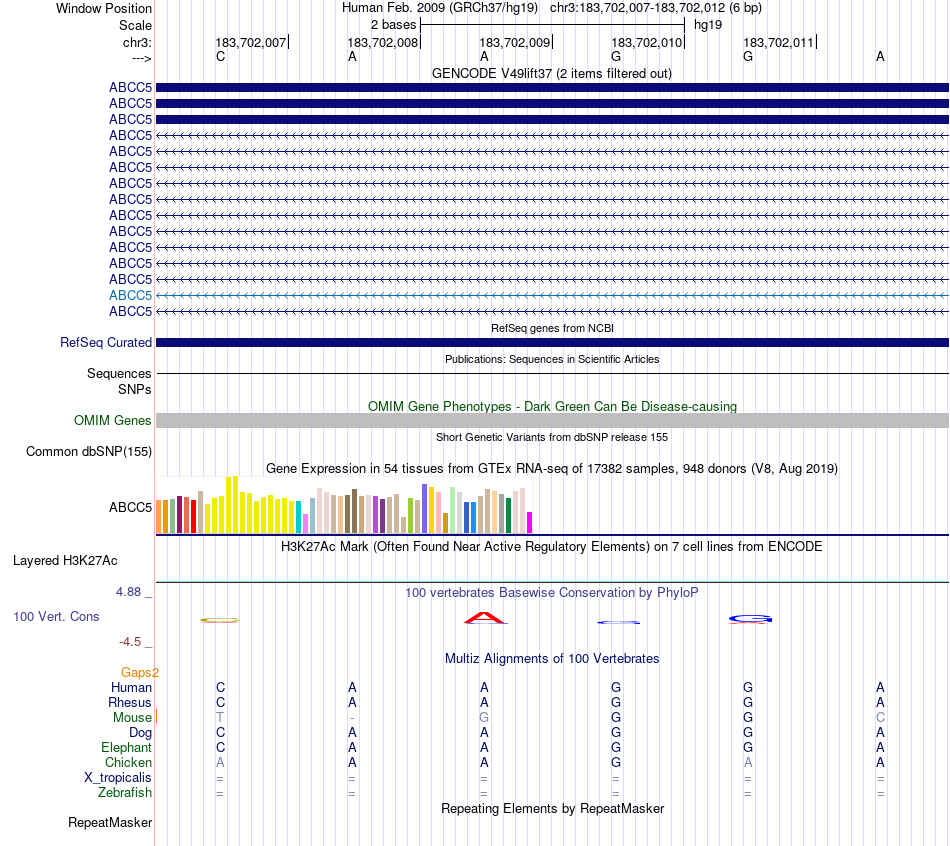950x846 pixels.
Task: Click the -4.5 PhyloP lower scale value
Action: point(130,641)
